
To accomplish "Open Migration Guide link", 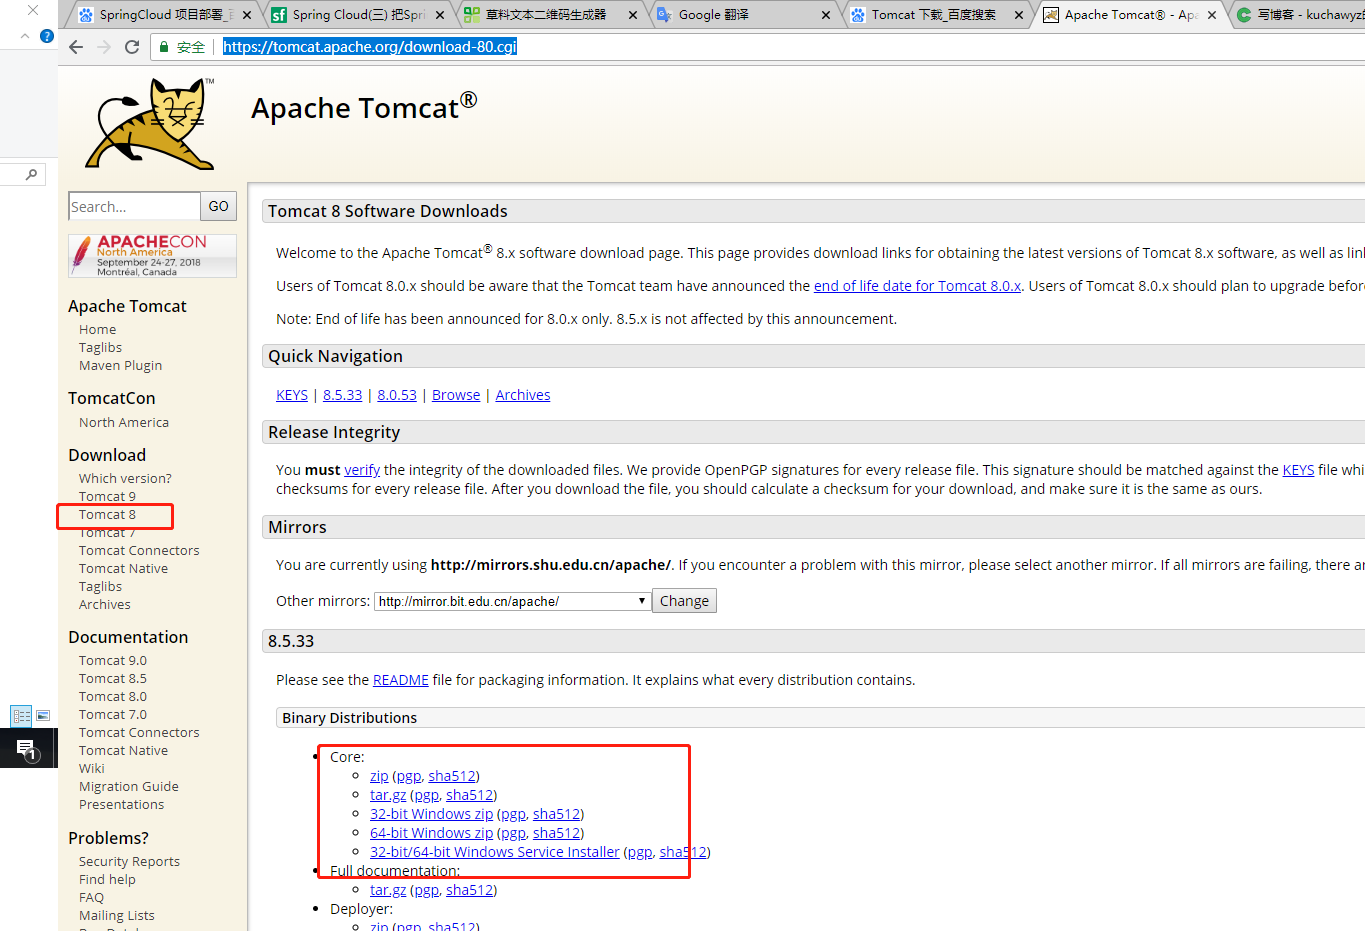I will coord(128,787).
